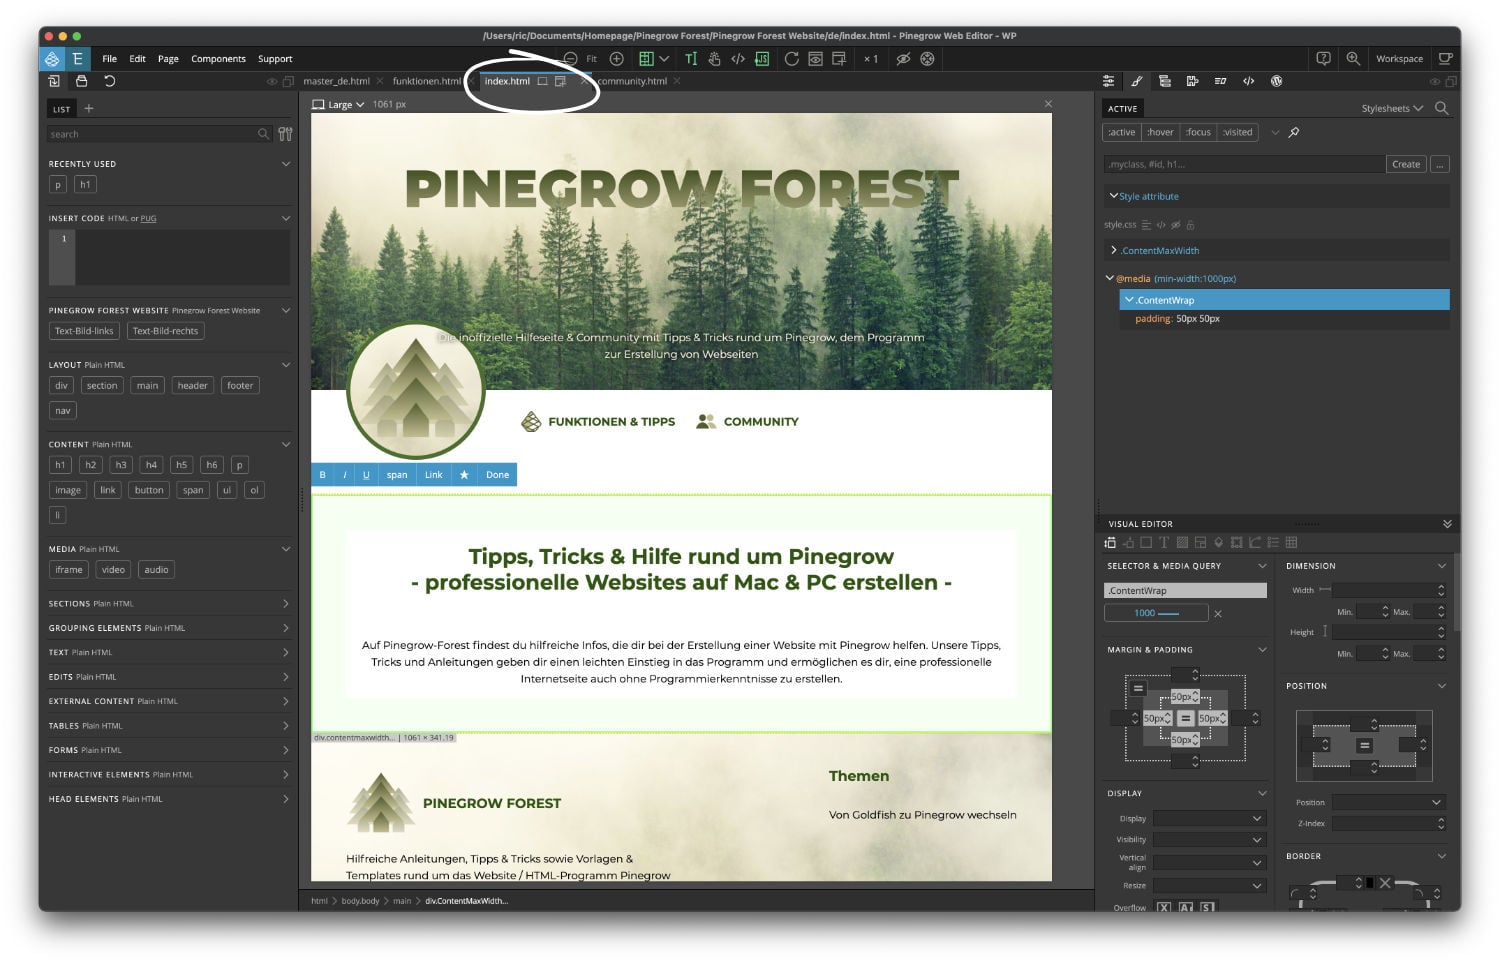Click the life-ring help icon in toolbar
1500x963 pixels.
(x=927, y=59)
